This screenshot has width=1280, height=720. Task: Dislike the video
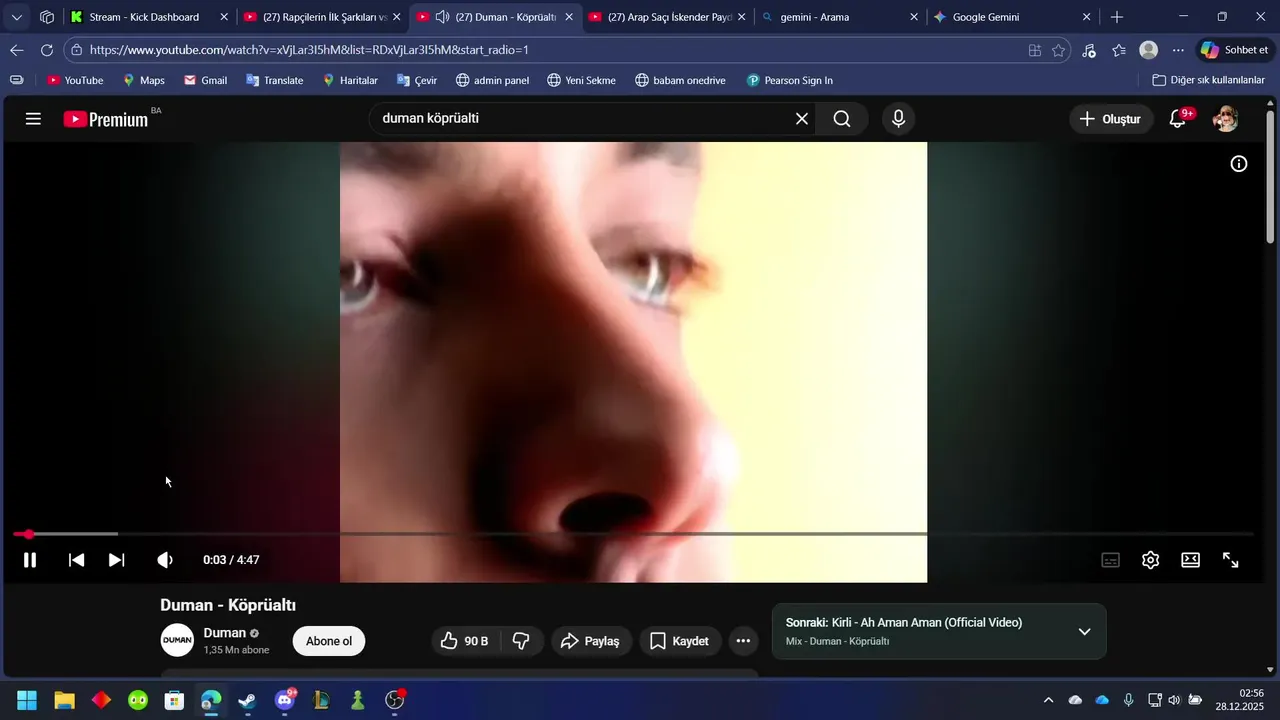pyautogui.click(x=521, y=641)
